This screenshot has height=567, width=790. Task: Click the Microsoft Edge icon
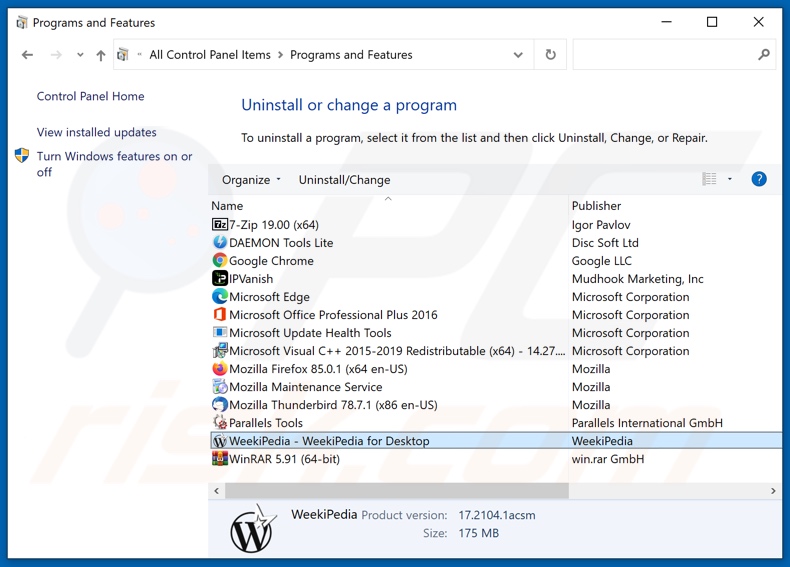point(220,296)
